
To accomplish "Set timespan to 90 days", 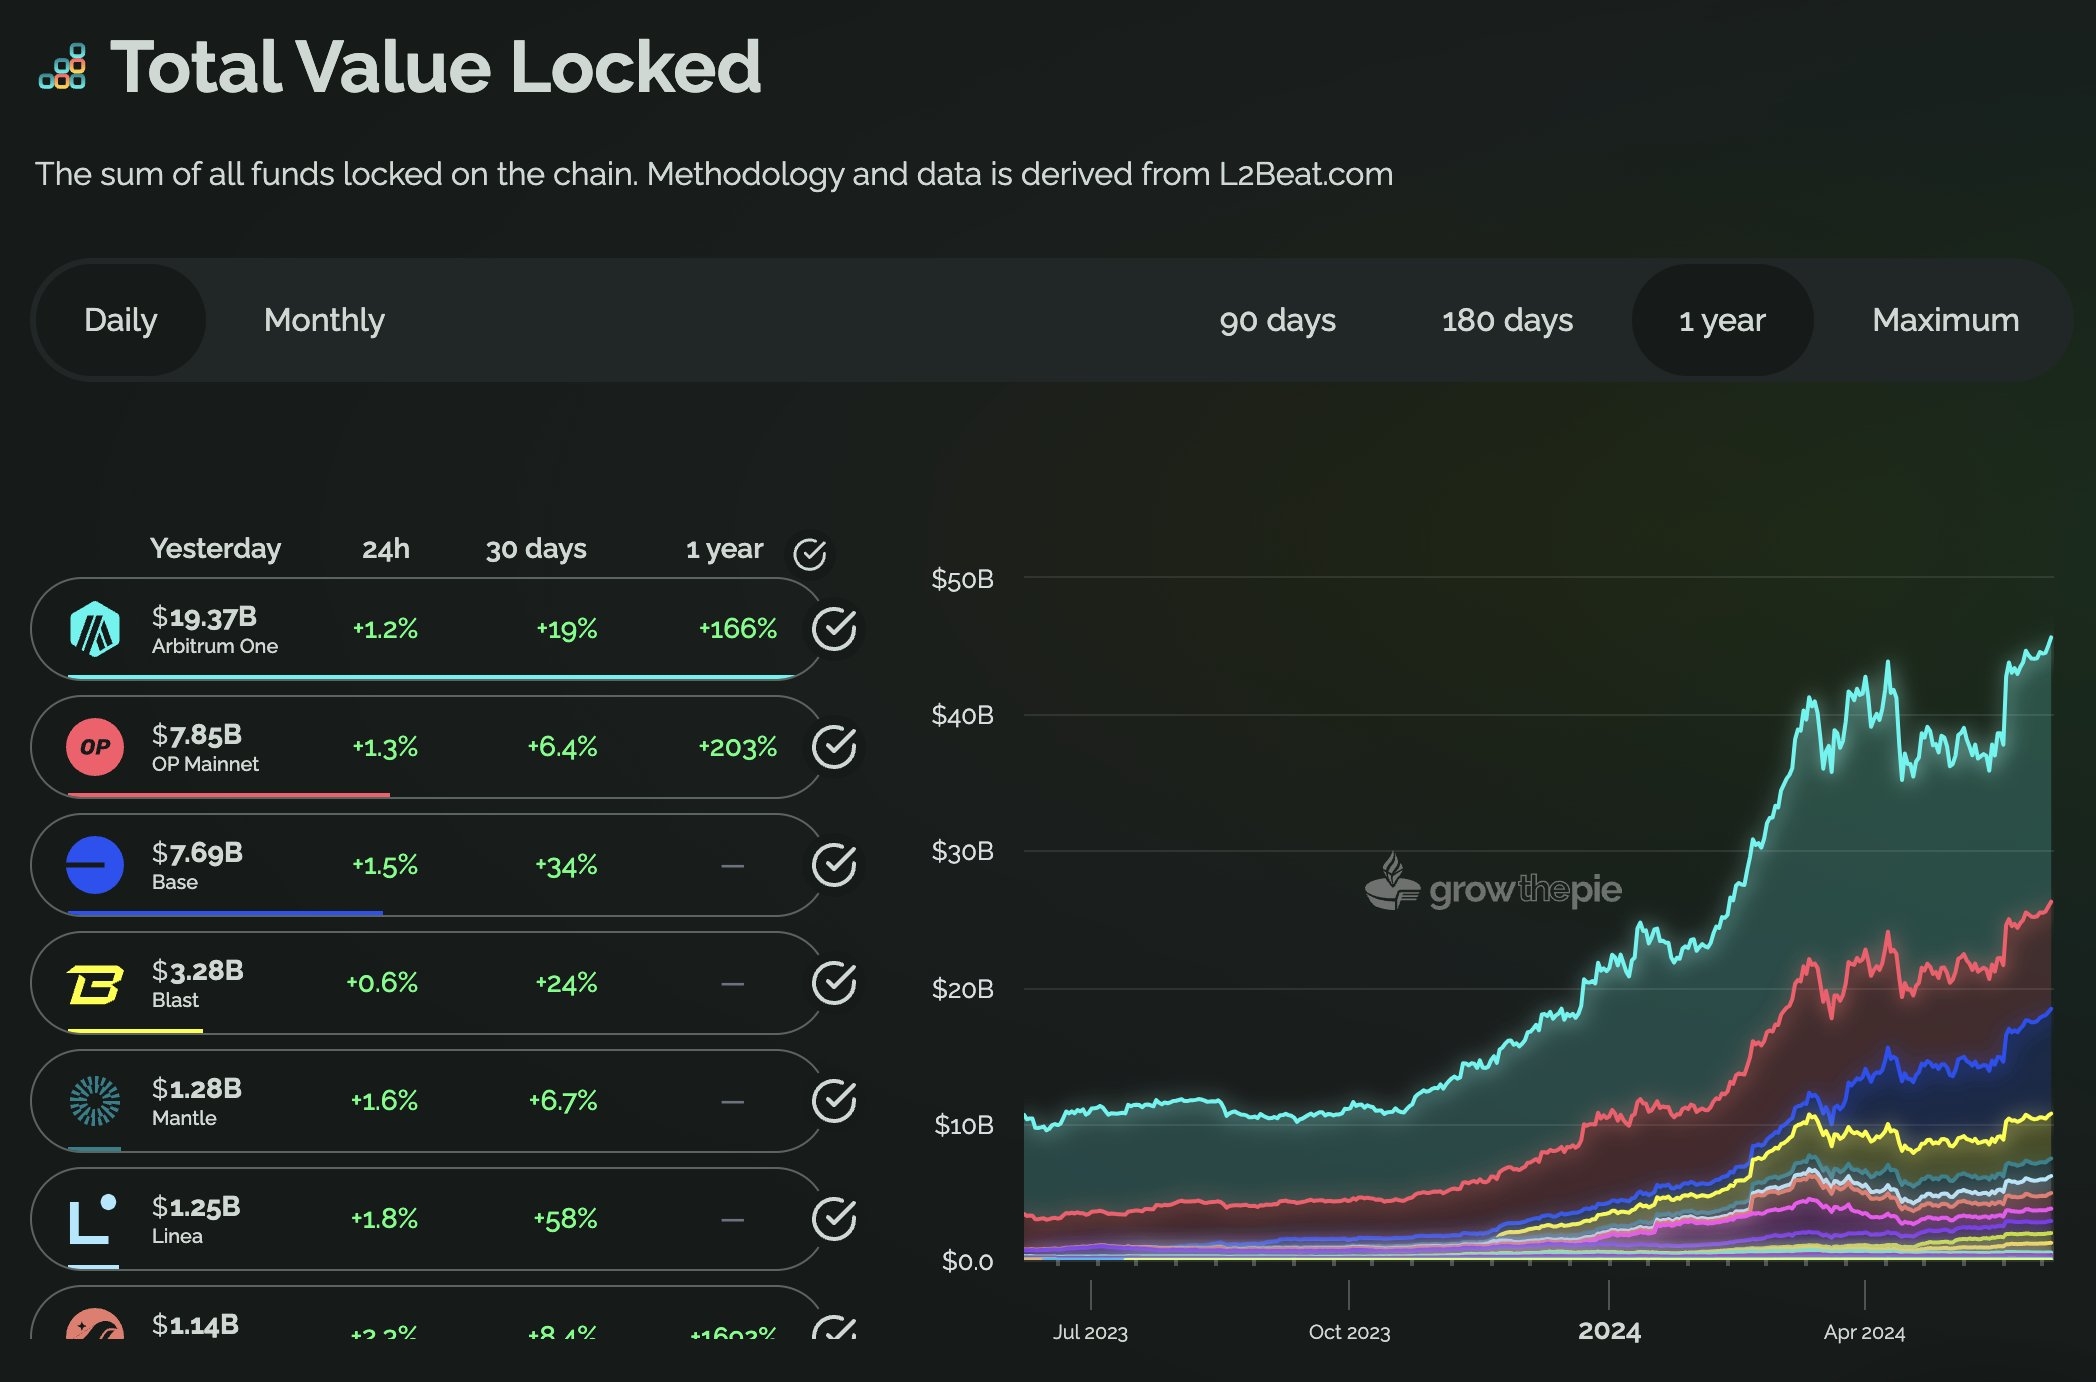I will pyautogui.click(x=1277, y=320).
